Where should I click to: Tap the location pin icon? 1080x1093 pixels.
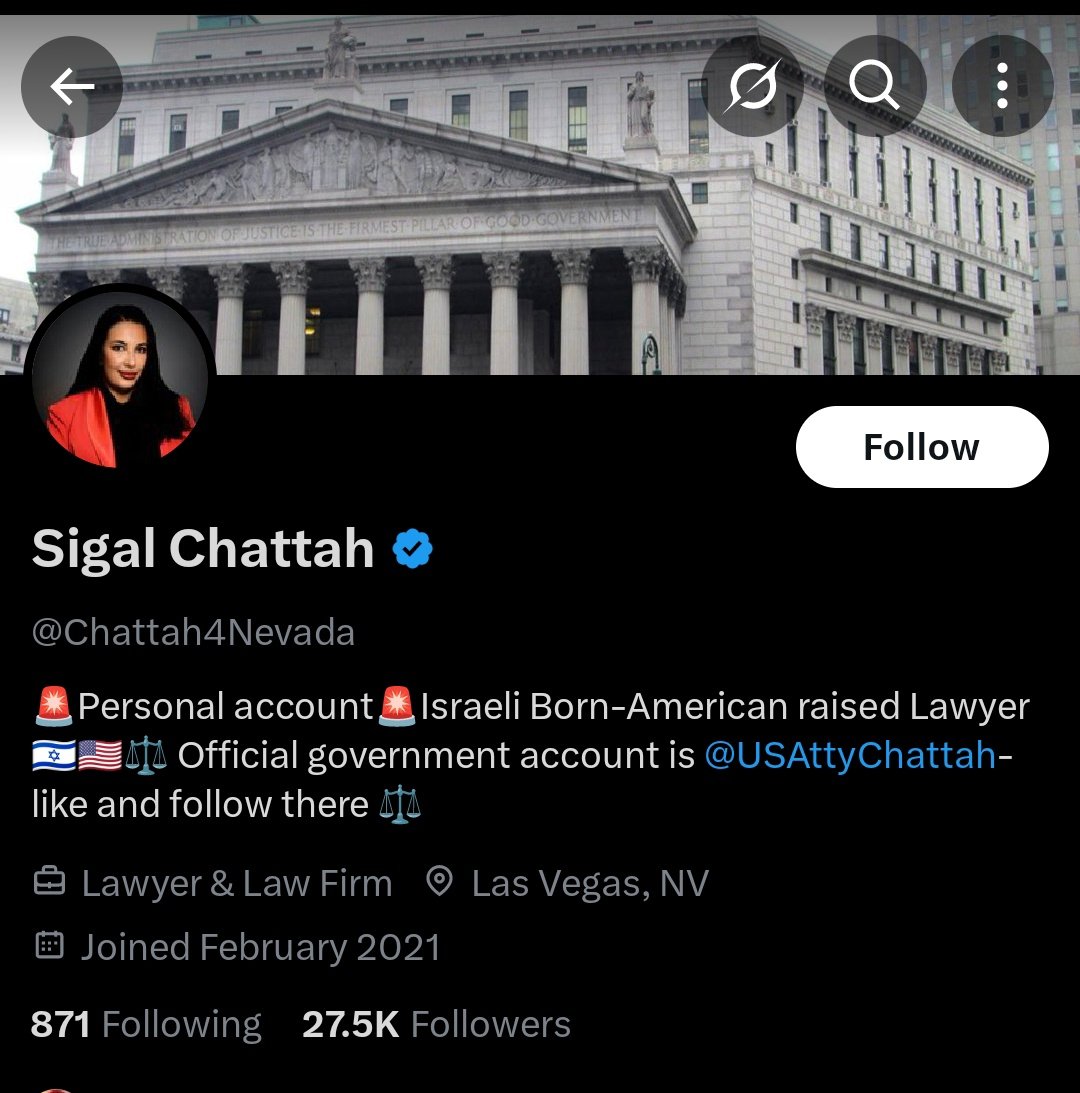coord(439,881)
